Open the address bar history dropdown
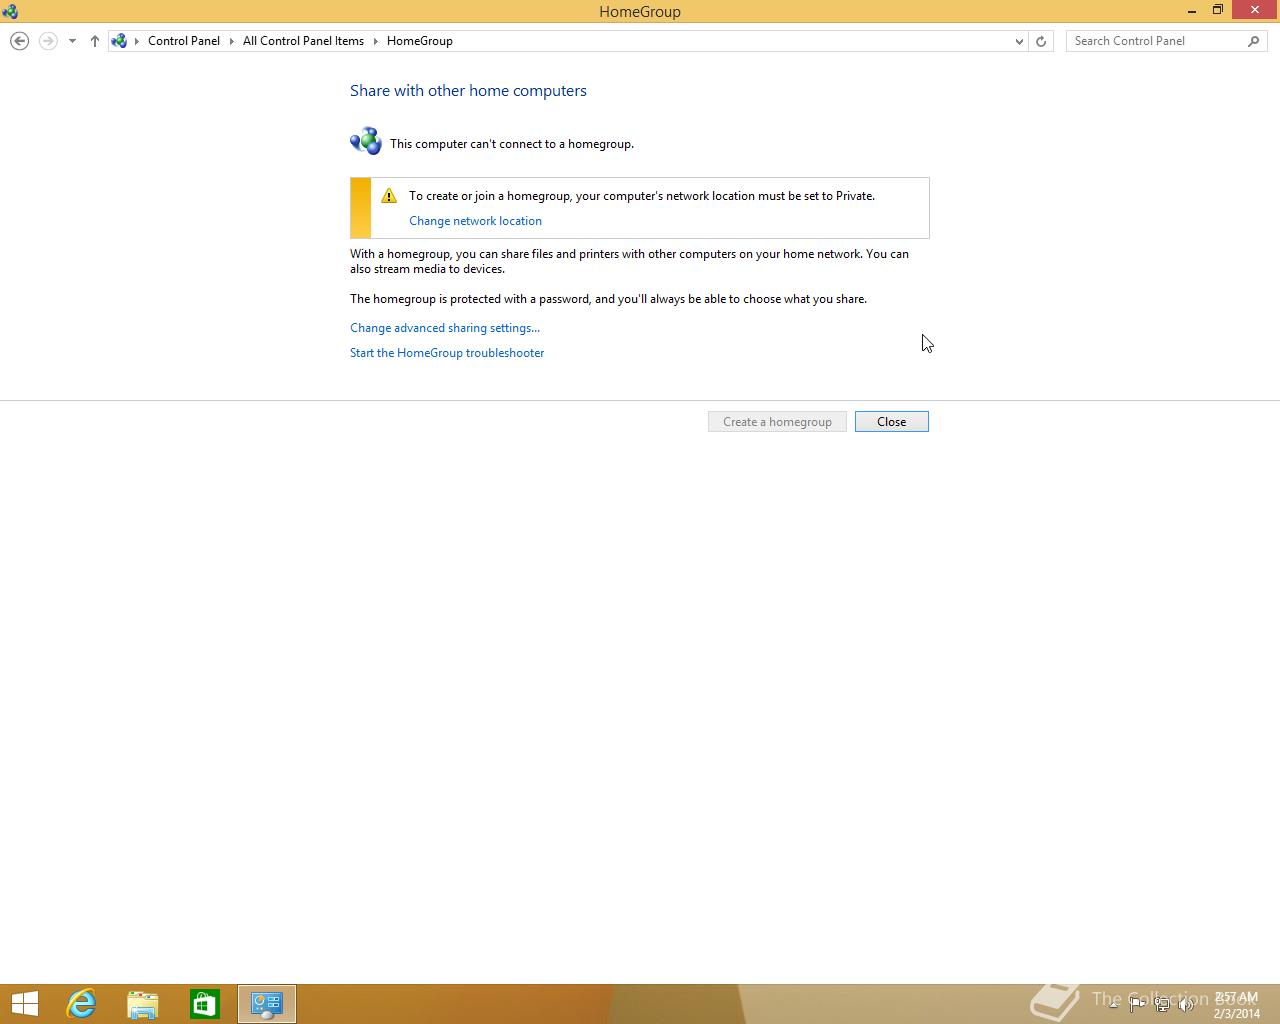Image resolution: width=1280 pixels, height=1024 pixels. point(1019,41)
